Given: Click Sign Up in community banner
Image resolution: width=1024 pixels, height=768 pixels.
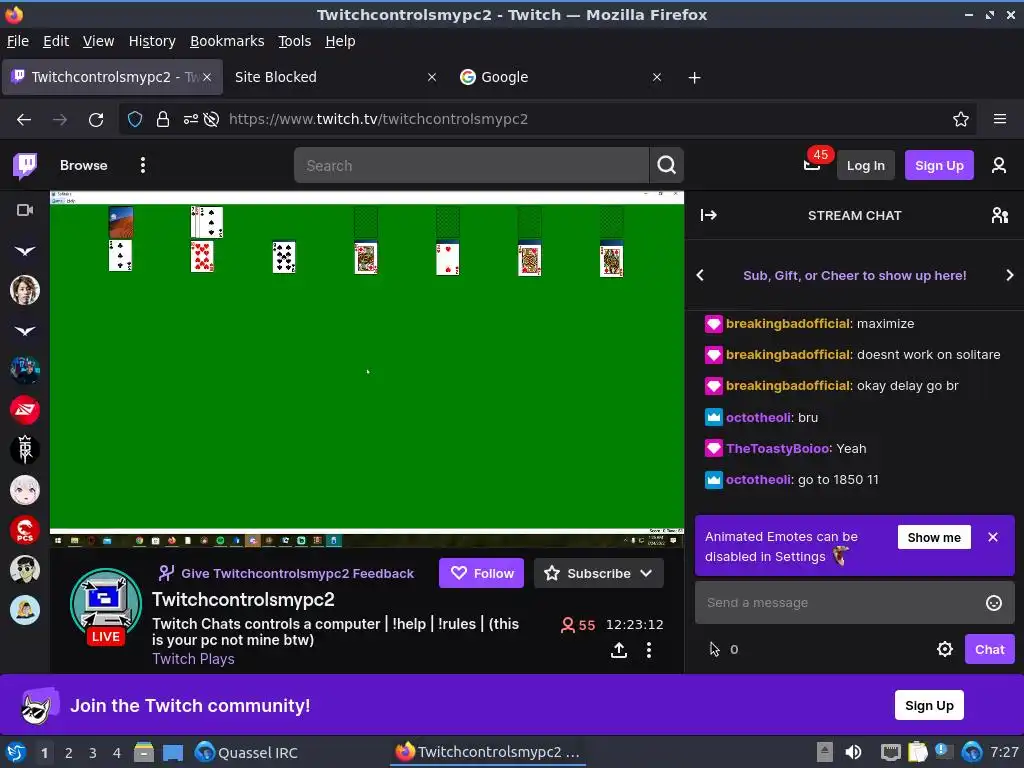Looking at the screenshot, I should (x=929, y=705).
